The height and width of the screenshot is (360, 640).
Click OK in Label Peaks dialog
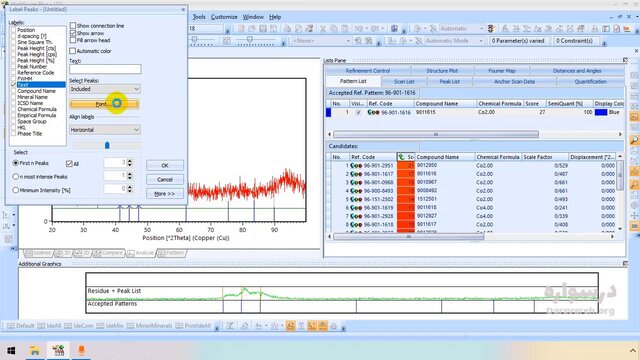tap(165, 165)
